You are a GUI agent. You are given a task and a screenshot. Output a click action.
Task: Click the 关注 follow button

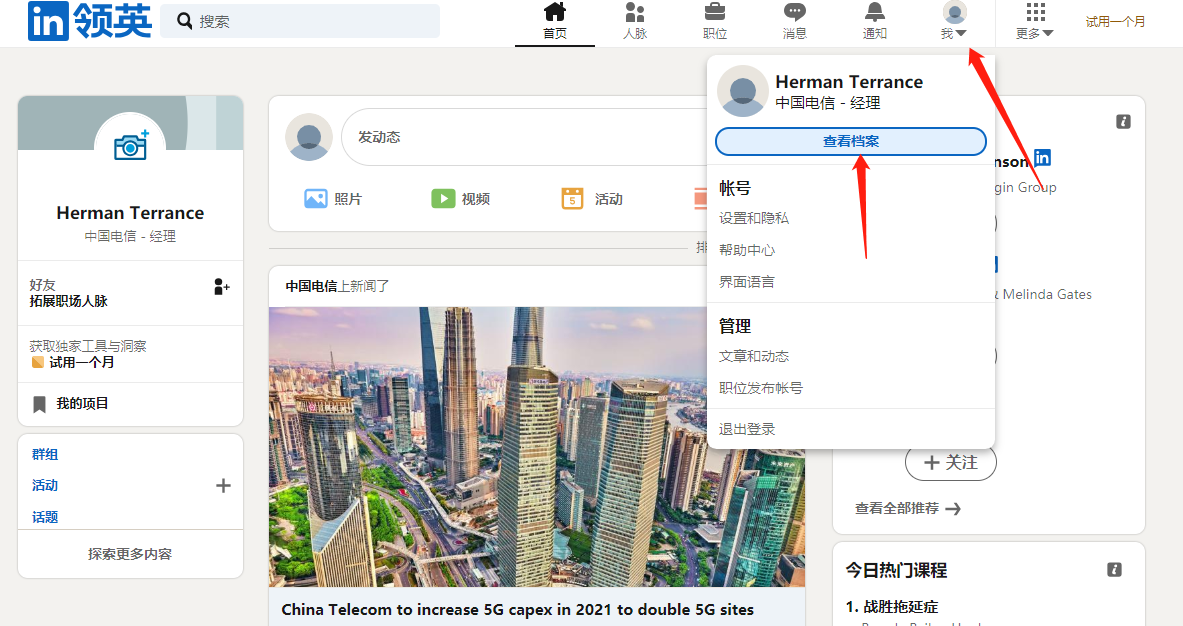pos(951,462)
